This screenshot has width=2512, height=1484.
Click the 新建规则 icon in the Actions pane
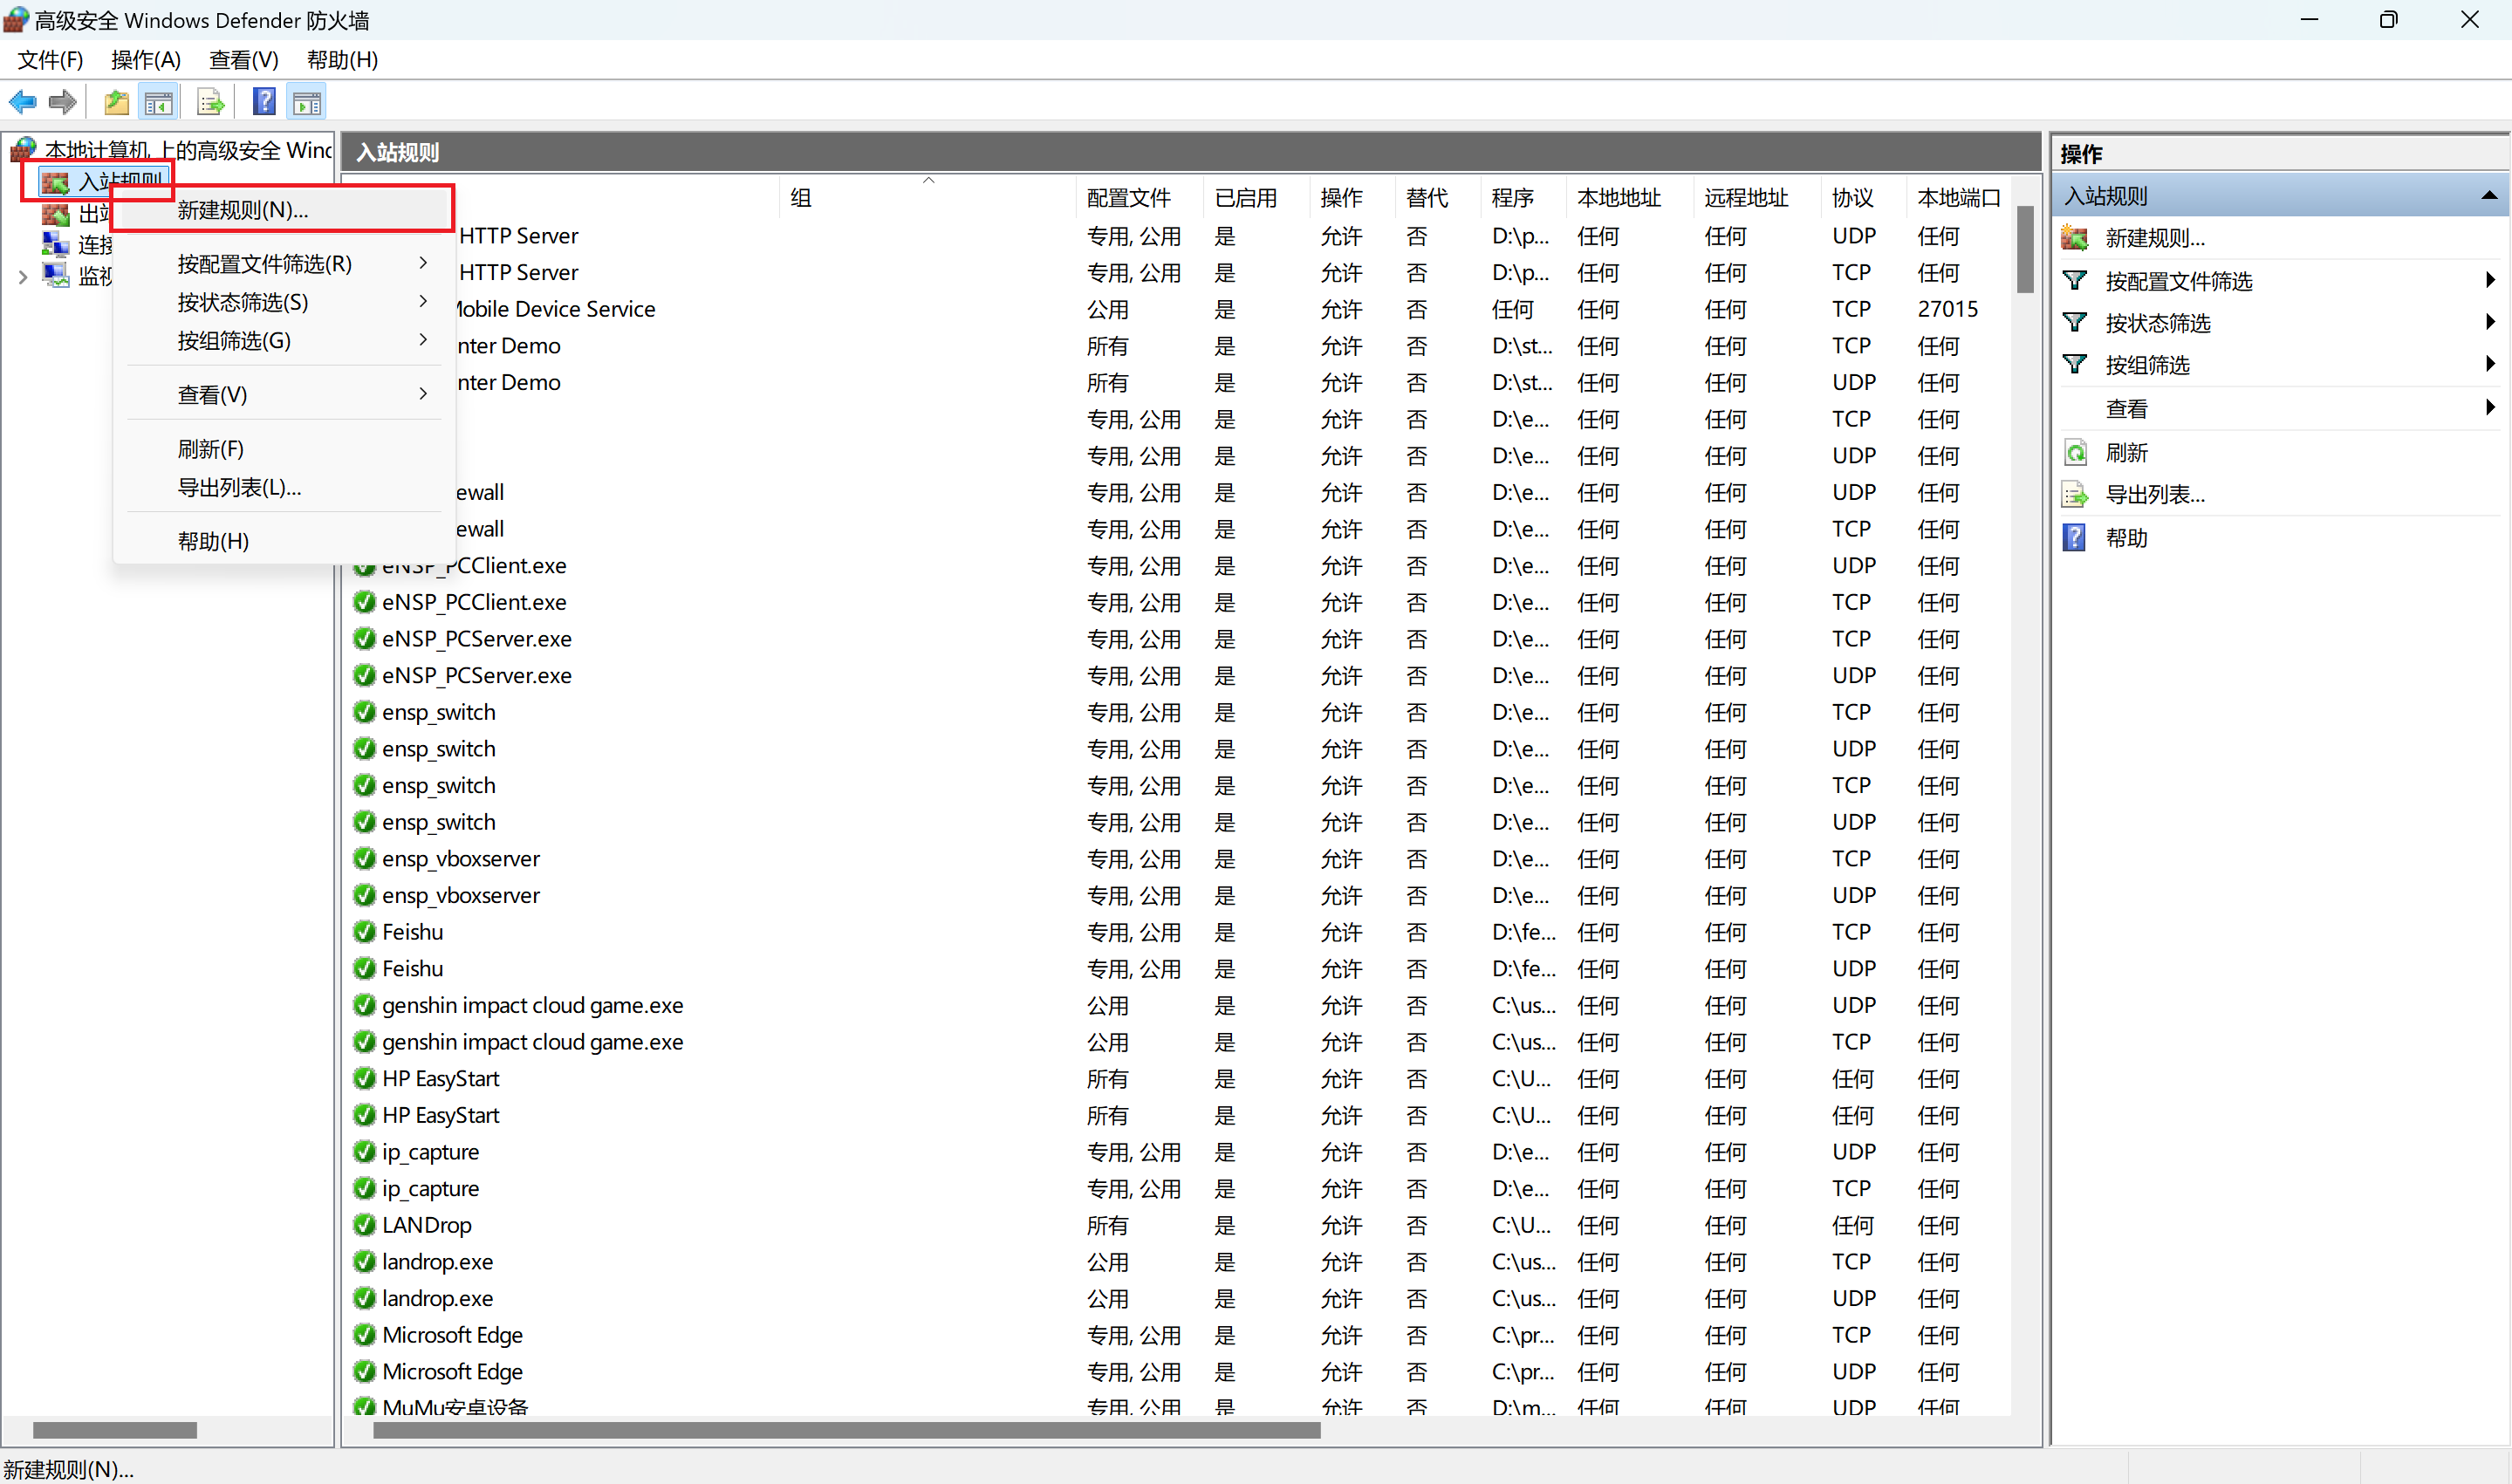click(2075, 238)
